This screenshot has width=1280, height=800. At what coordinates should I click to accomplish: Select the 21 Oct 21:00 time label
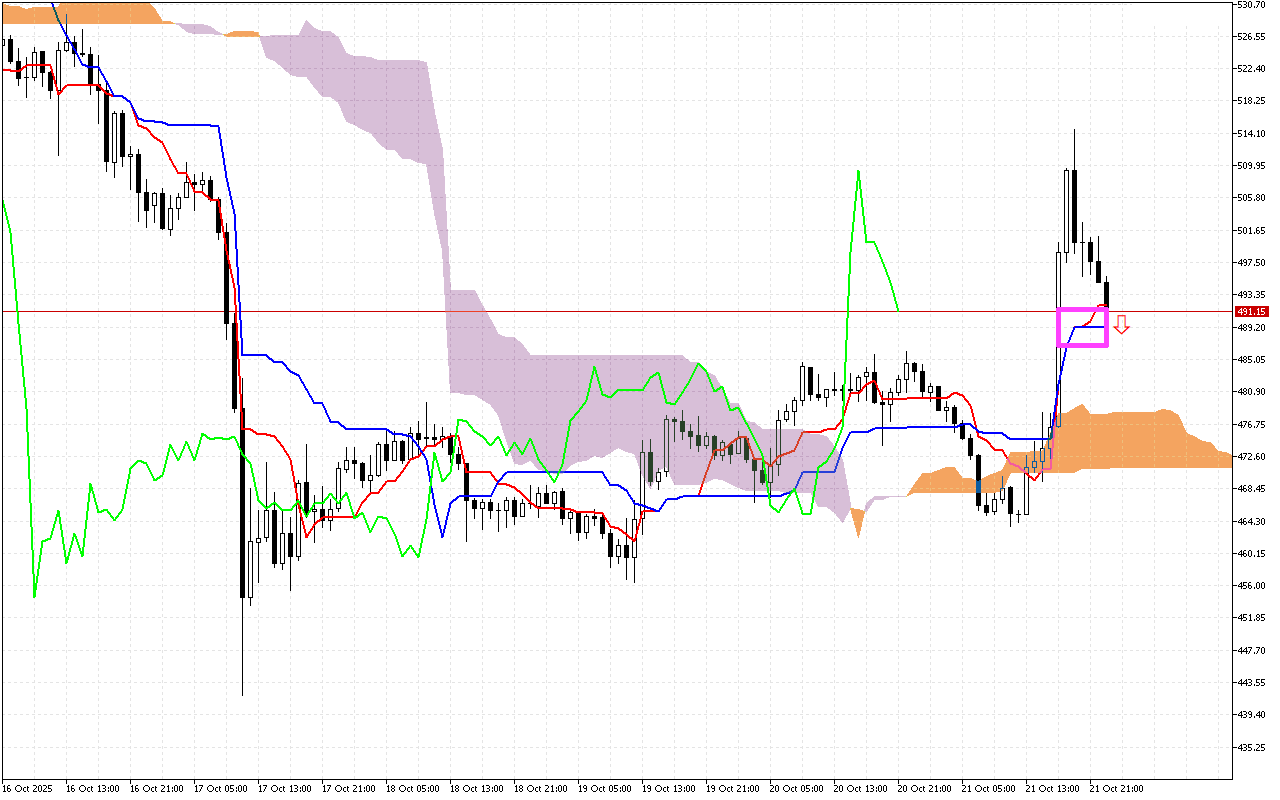coord(1117,788)
